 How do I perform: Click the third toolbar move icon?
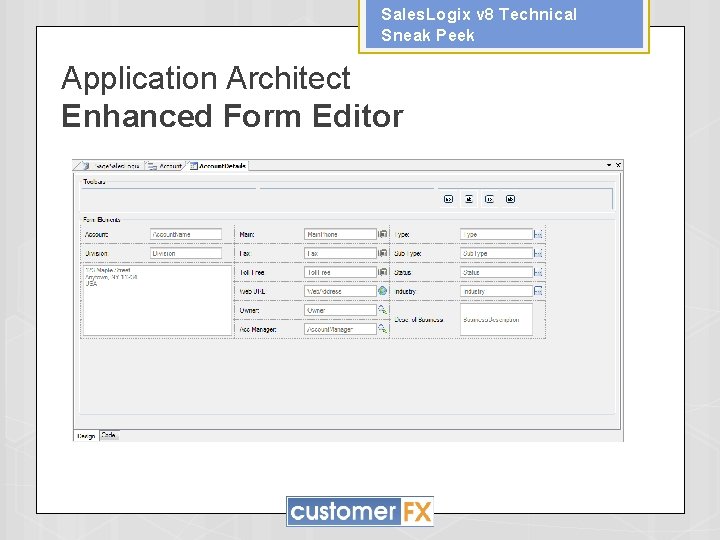tap(489, 199)
